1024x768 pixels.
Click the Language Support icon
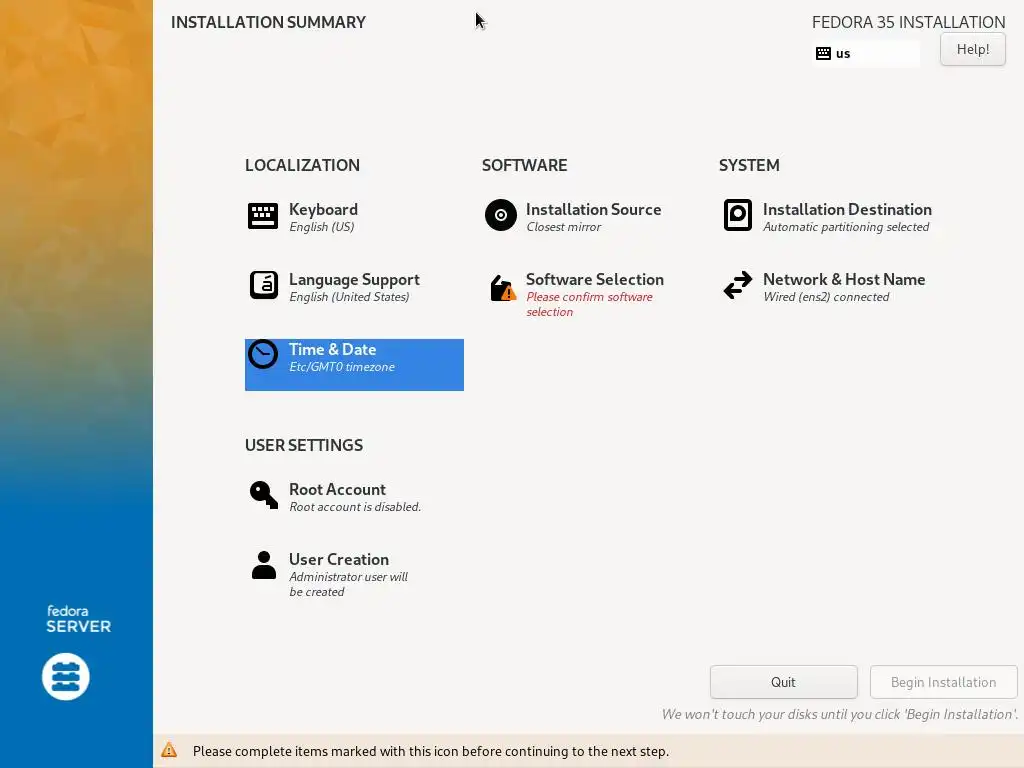pos(264,285)
